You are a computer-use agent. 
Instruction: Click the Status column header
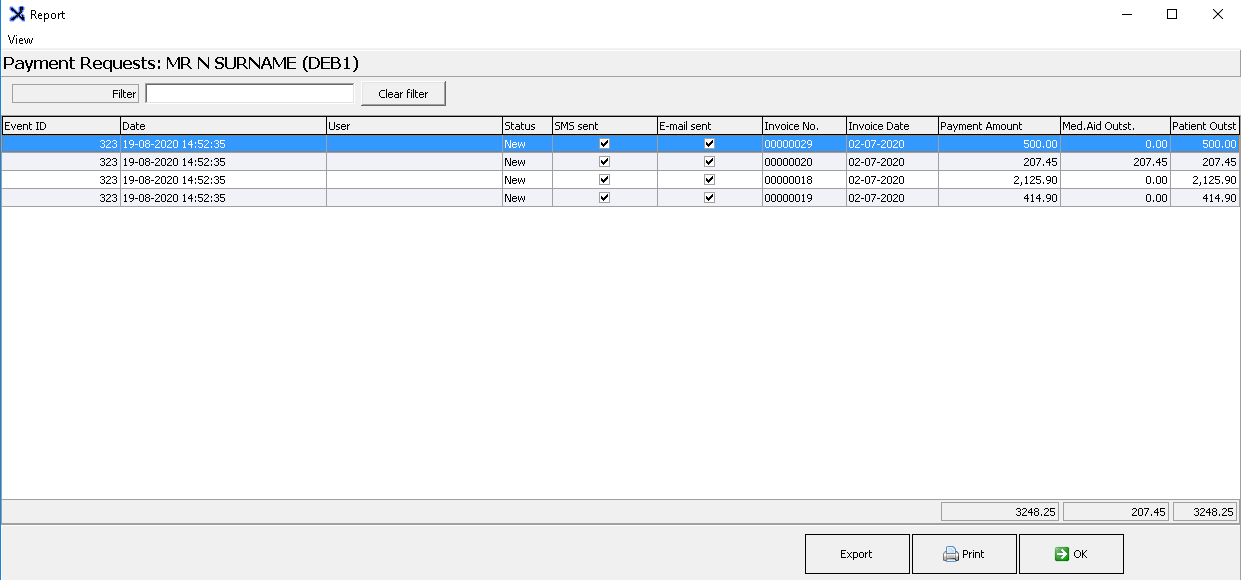click(x=526, y=126)
